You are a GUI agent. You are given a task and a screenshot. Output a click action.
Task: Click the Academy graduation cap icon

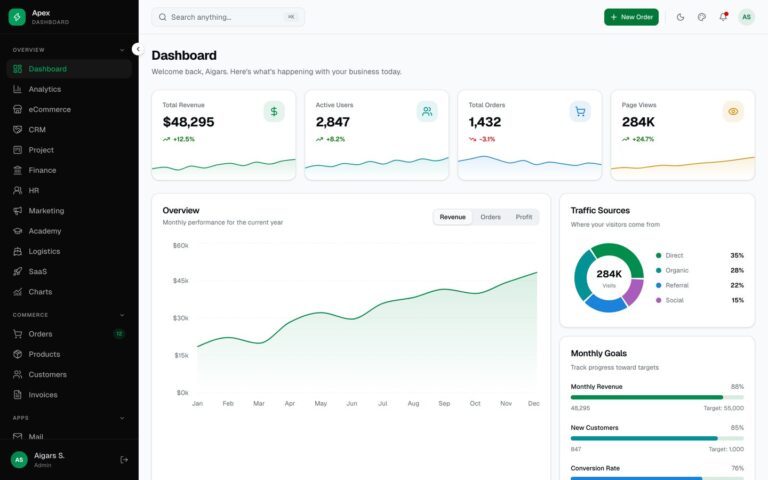pos(18,231)
